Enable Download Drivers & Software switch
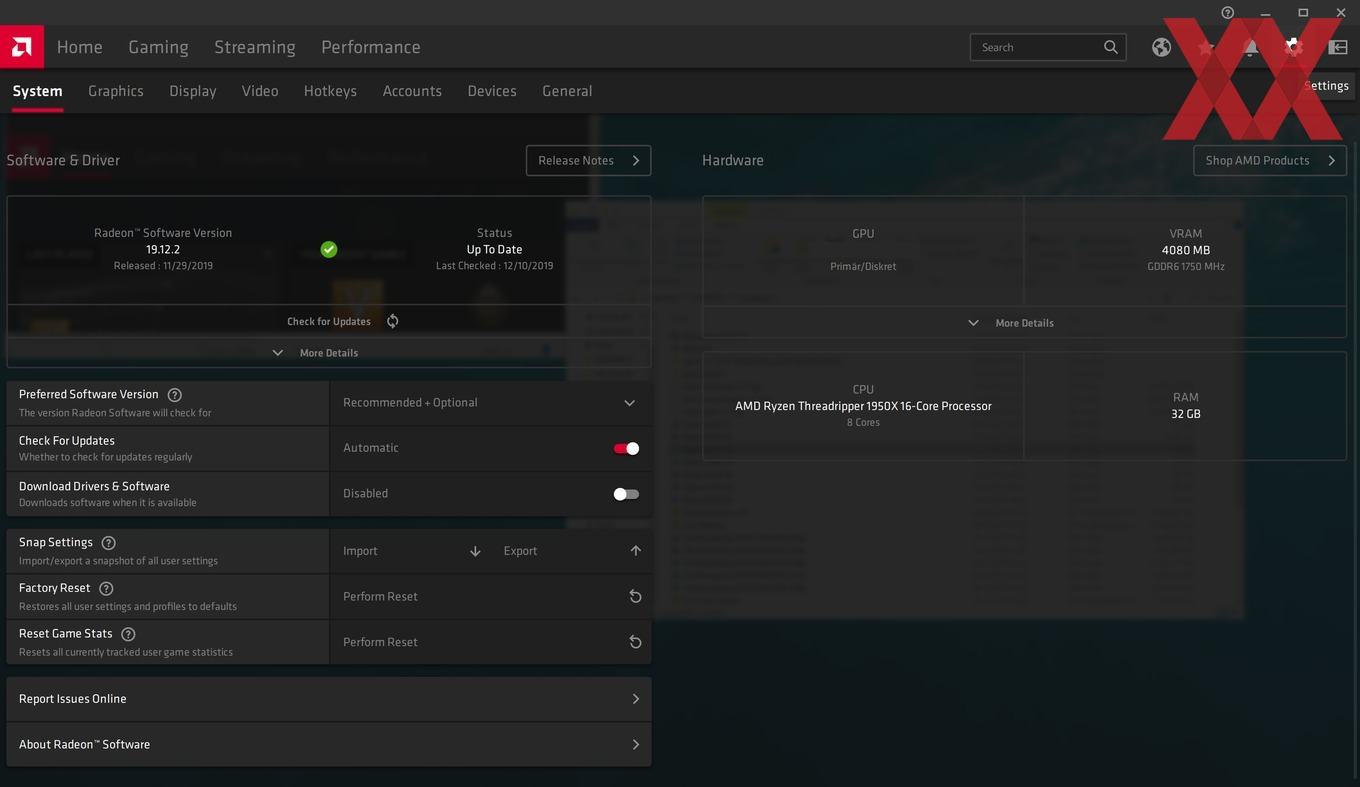This screenshot has width=1360, height=787. point(626,494)
